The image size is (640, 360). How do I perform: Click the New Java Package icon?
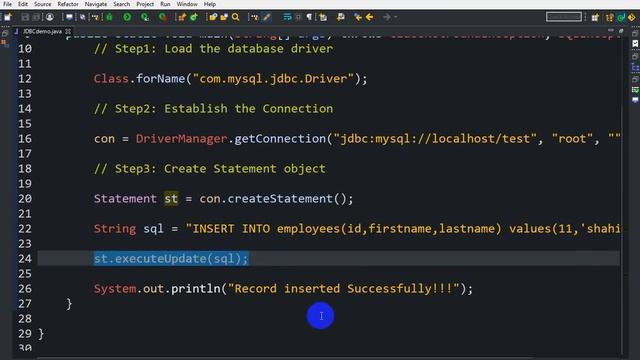[x=182, y=17]
